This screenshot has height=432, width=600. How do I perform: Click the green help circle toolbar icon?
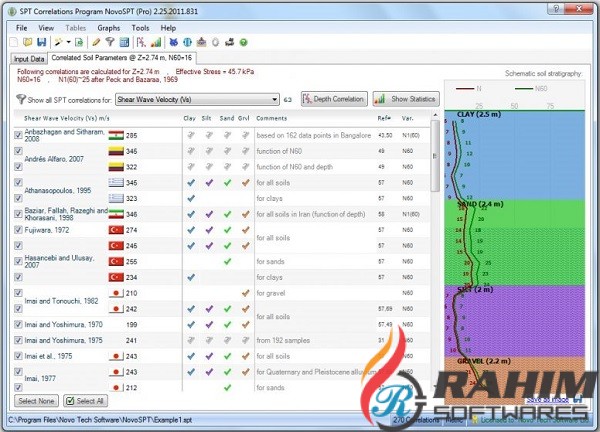(x=243, y=42)
